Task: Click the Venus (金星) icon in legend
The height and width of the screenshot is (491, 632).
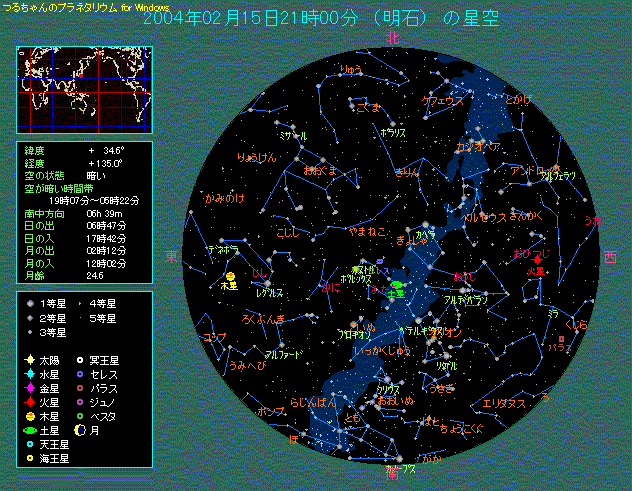Action: 30,387
